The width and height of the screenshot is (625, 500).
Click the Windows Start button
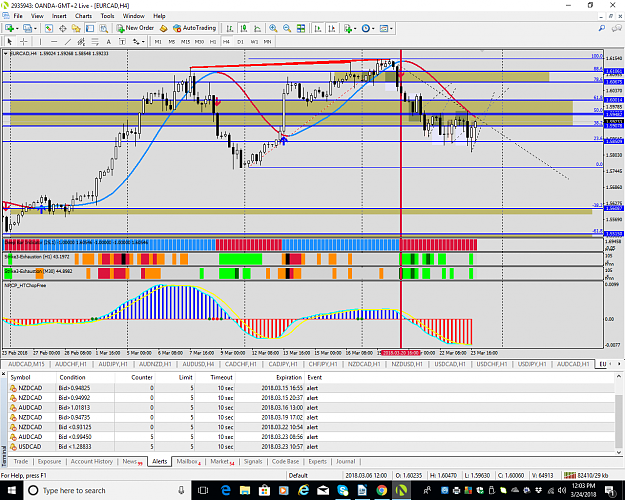12,490
